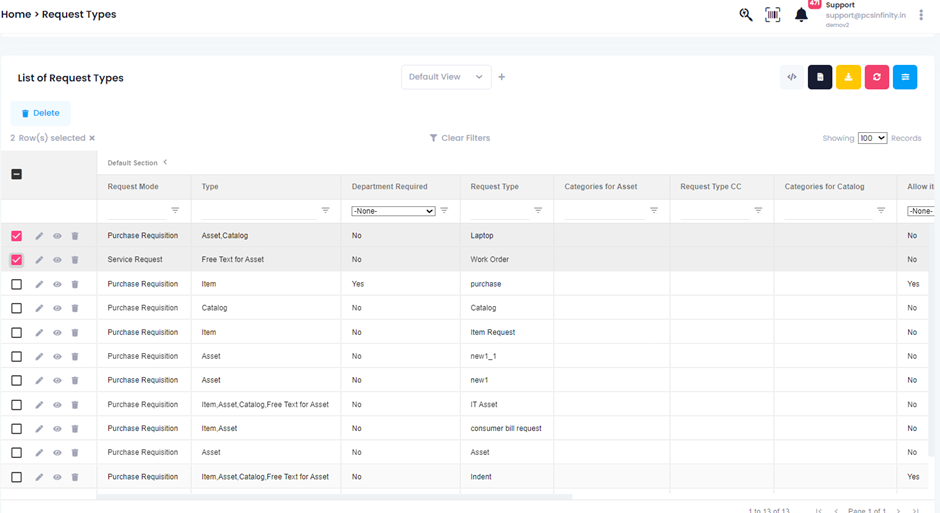Sort by Department Required column header

pos(390,186)
